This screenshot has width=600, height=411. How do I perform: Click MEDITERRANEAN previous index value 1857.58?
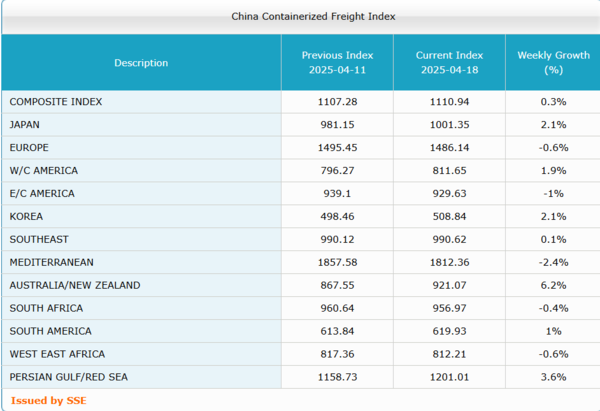337,262
